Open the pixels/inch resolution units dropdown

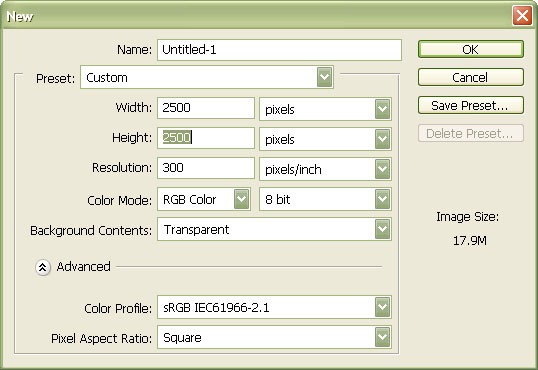pos(325,169)
